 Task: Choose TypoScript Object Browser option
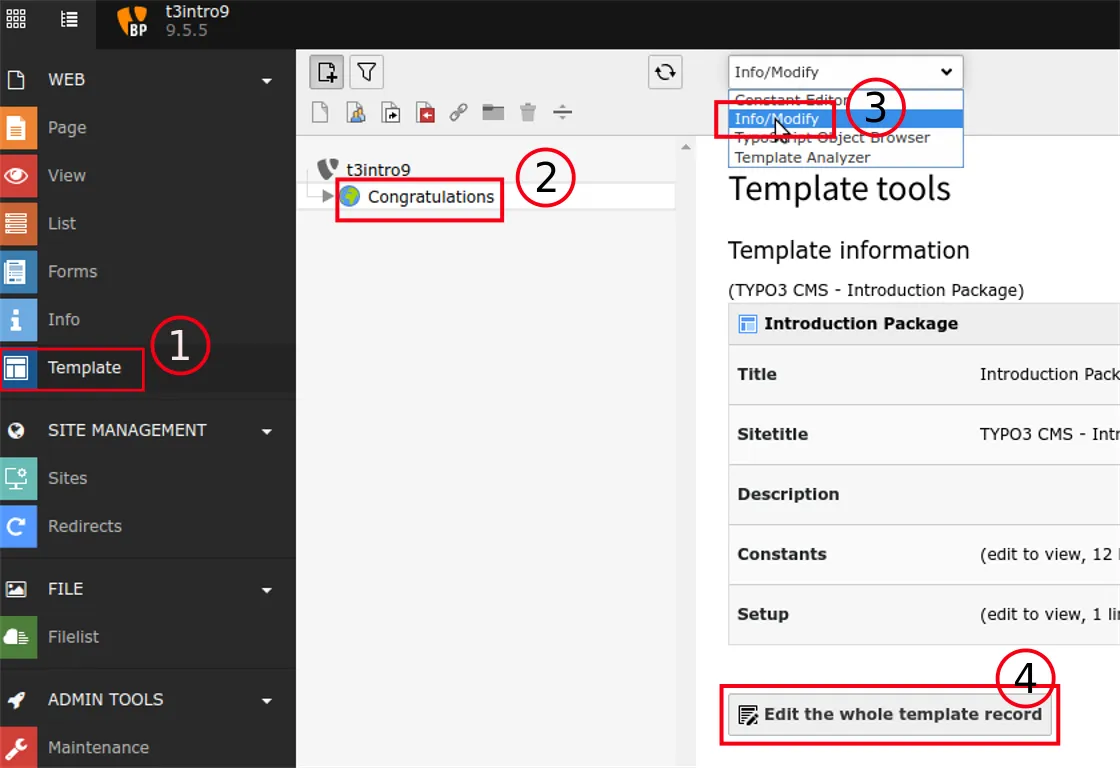(x=846, y=138)
